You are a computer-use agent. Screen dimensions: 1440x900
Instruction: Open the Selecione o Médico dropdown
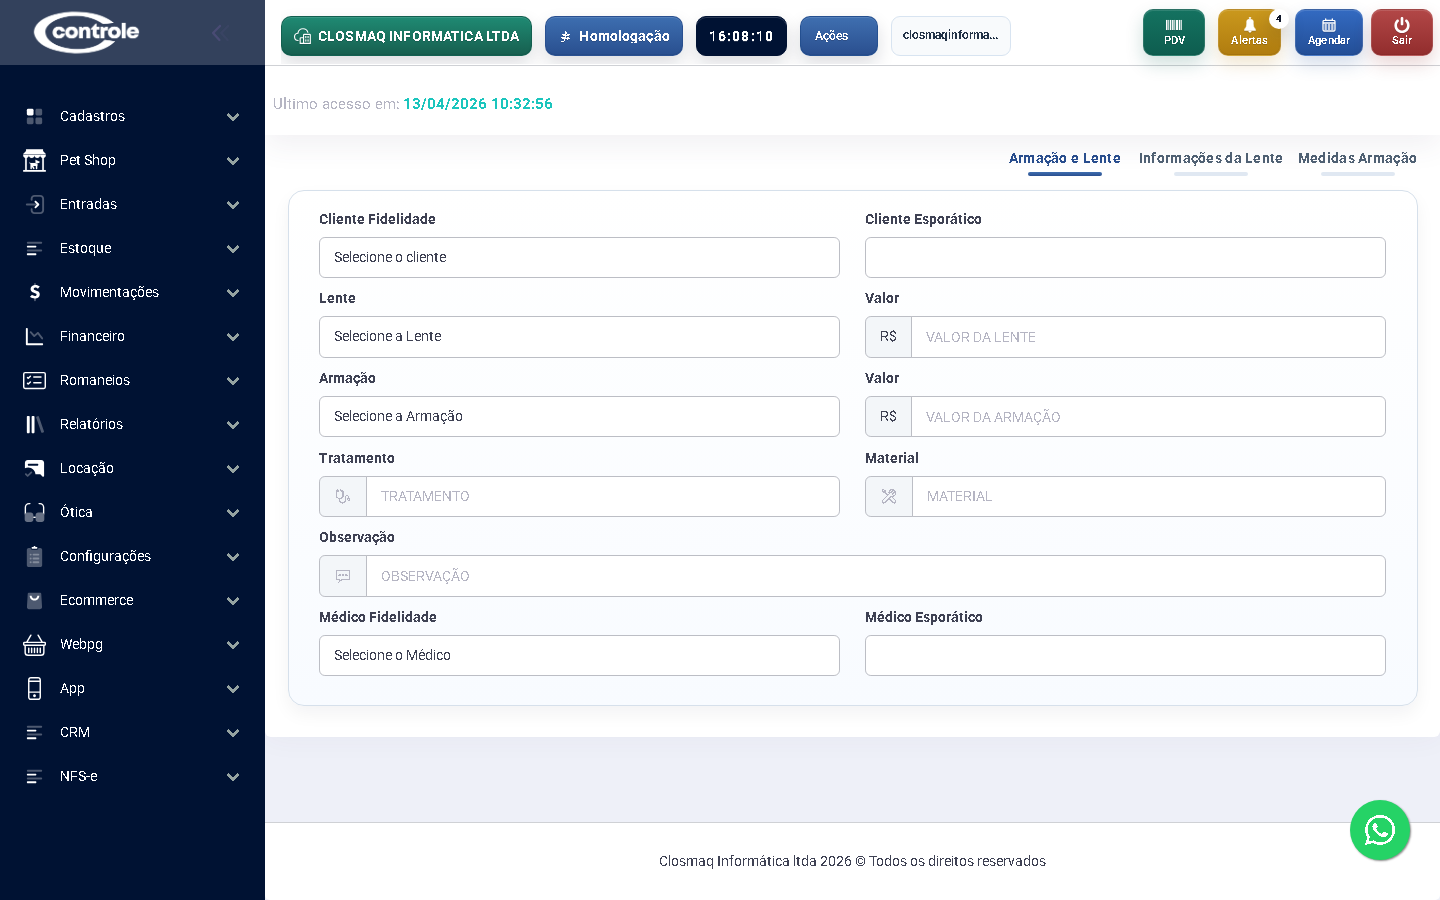click(579, 655)
